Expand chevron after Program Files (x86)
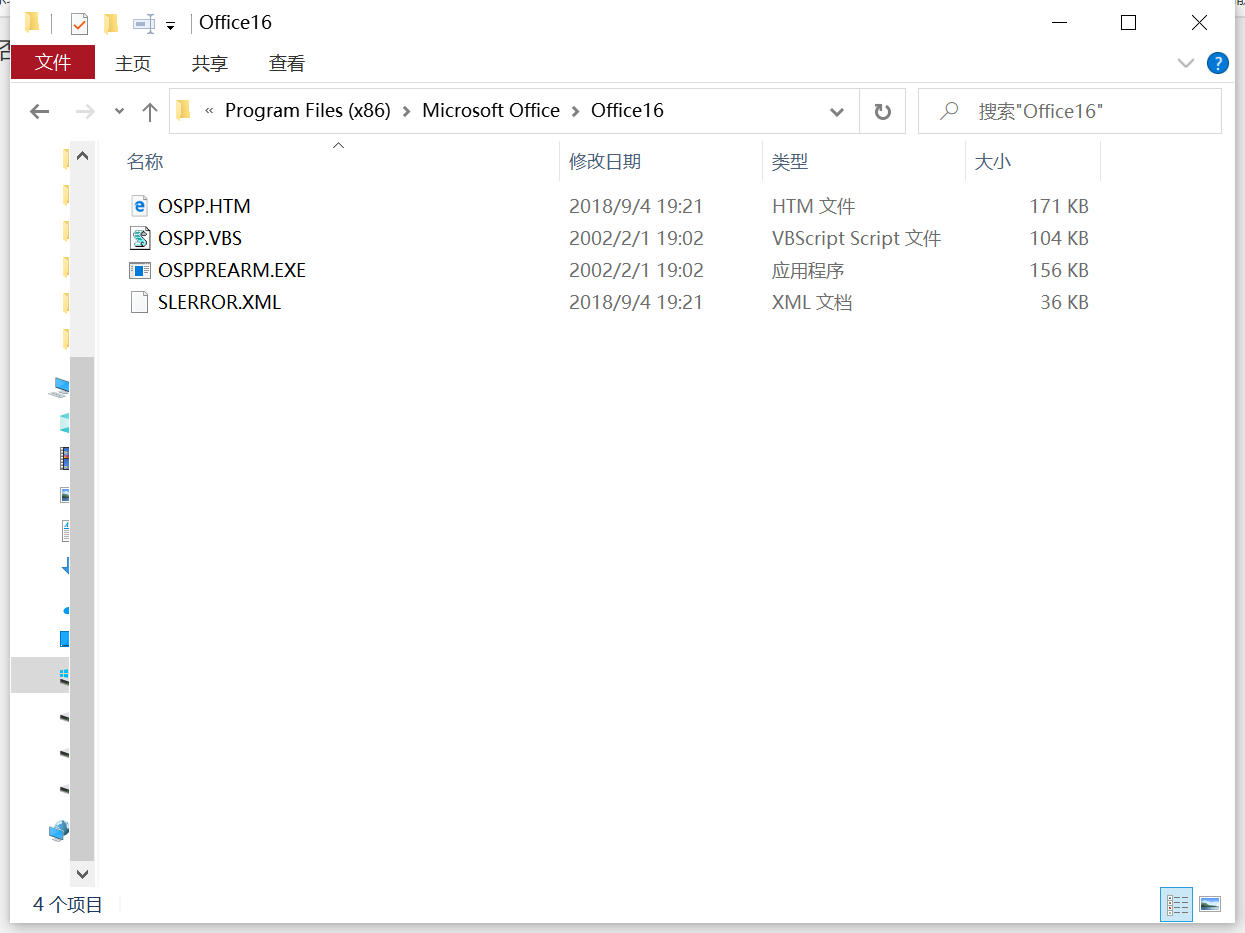This screenshot has height=933, width=1245. click(407, 111)
